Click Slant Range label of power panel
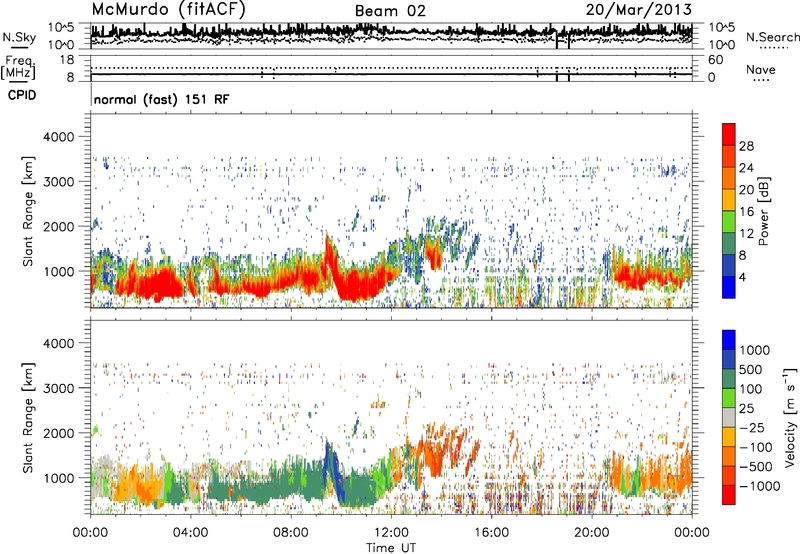 click(28, 211)
